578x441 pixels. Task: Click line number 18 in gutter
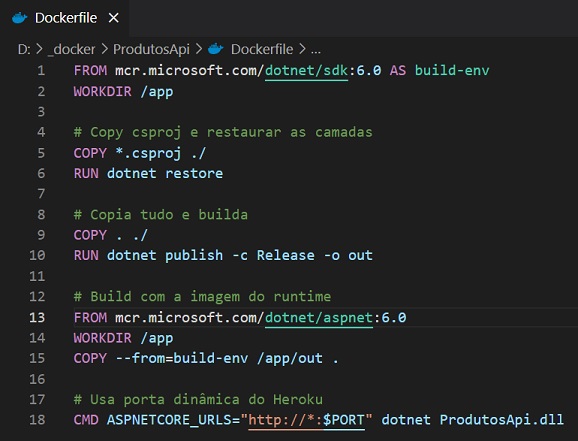click(x=37, y=420)
